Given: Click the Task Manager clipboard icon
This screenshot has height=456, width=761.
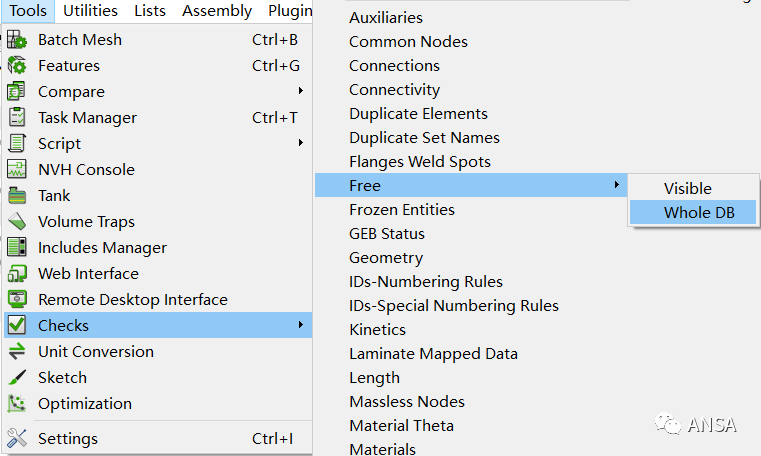Looking at the screenshot, I should click(17, 117).
